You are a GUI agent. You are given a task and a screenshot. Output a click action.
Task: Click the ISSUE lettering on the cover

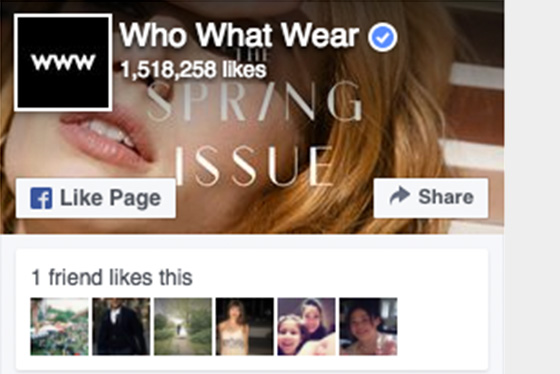coord(255,166)
